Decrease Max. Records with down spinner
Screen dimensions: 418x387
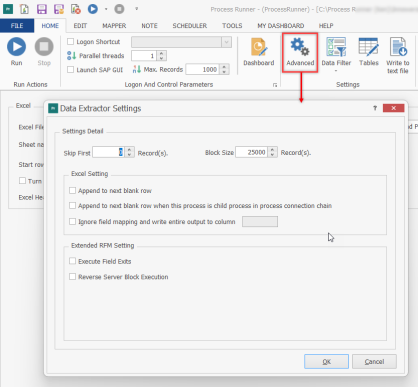(x=224, y=72)
